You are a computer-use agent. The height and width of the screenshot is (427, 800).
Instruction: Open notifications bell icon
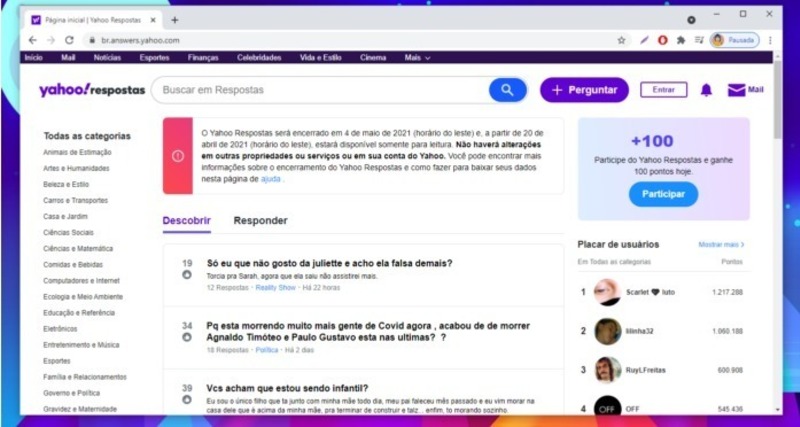[x=706, y=90]
